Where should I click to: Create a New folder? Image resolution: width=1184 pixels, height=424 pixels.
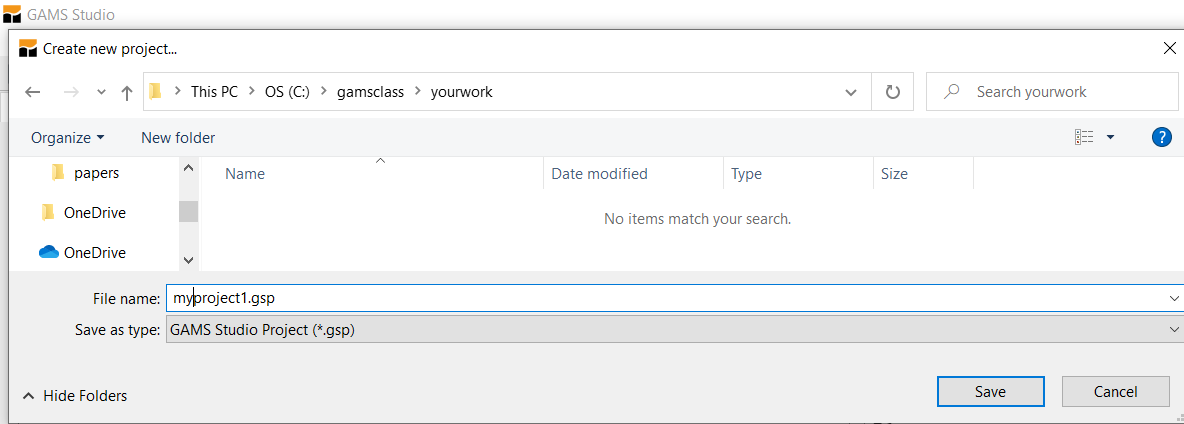178,137
